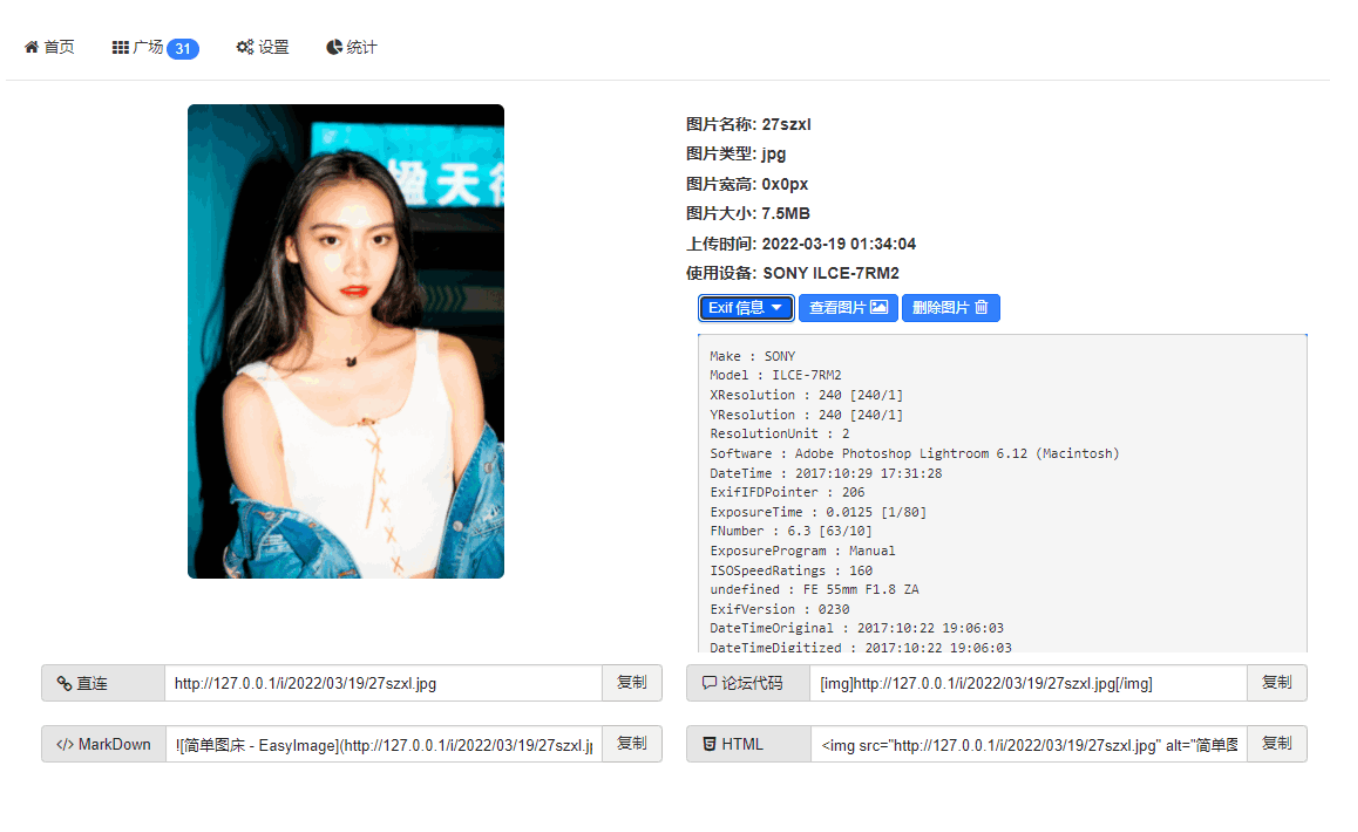The width and height of the screenshot is (1358, 832).
Task: Click the 31 badge on 广场
Action: tap(183, 48)
